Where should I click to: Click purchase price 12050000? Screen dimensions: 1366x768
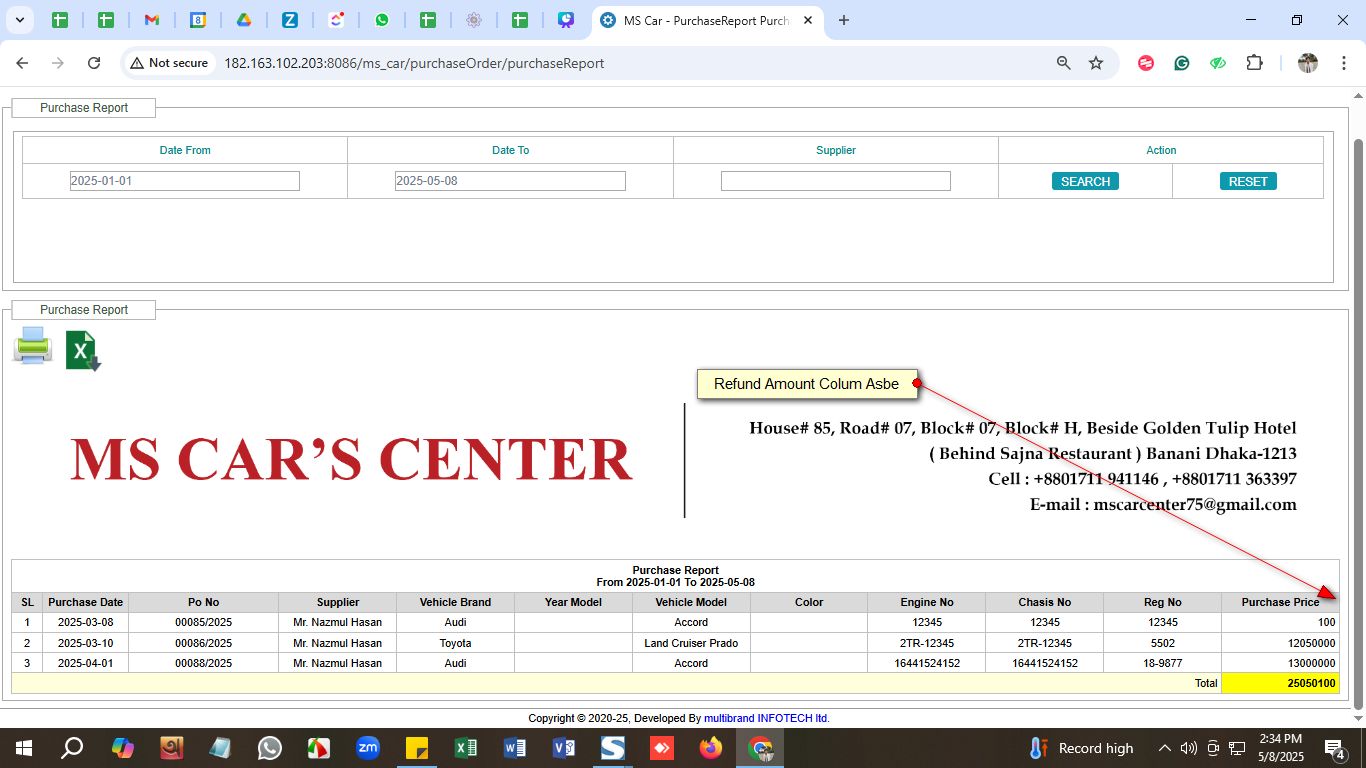coord(1280,643)
